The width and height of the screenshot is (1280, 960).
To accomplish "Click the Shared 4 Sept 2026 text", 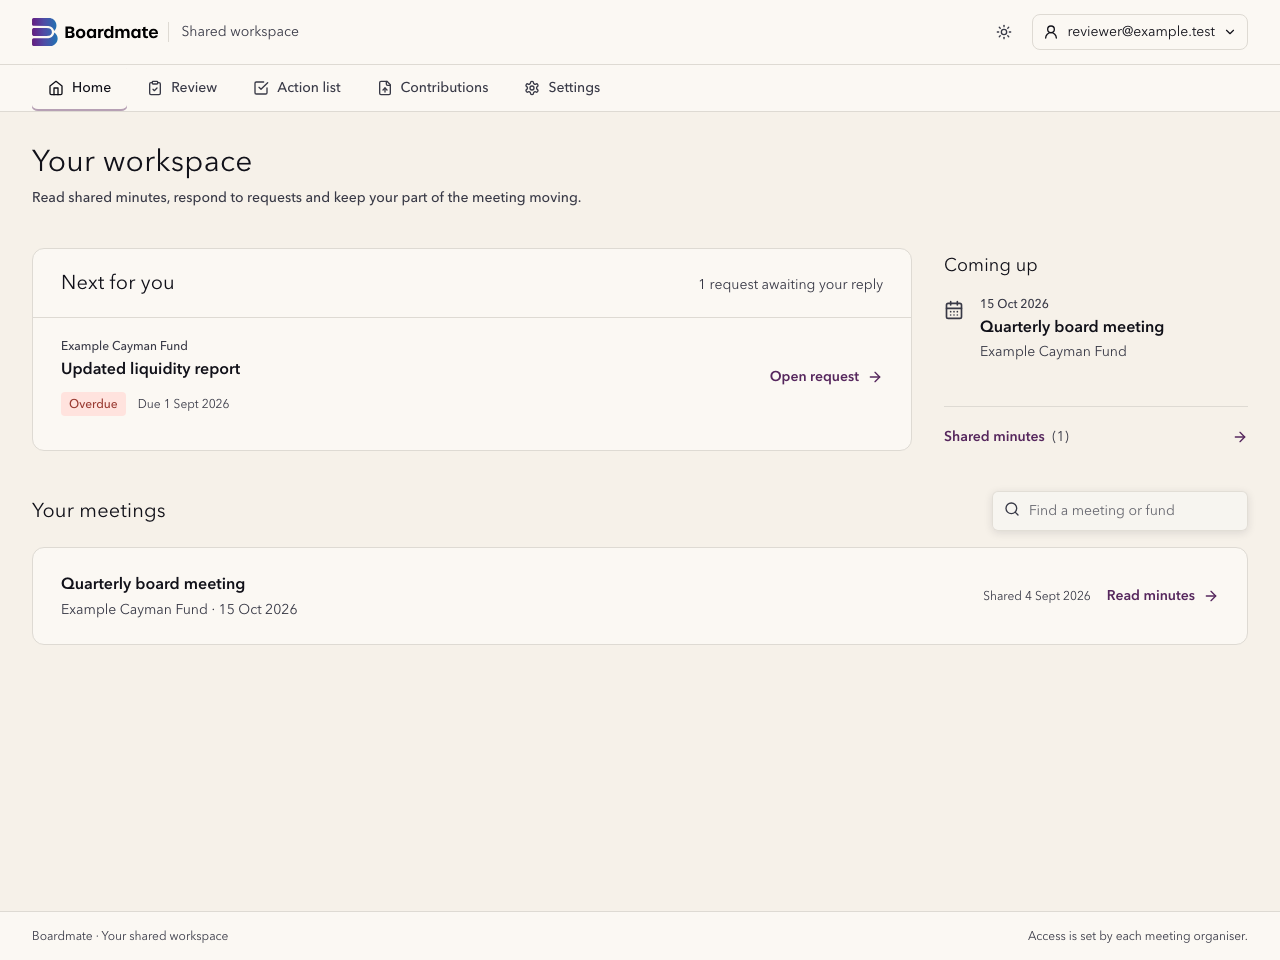I will tap(1037, 596).
